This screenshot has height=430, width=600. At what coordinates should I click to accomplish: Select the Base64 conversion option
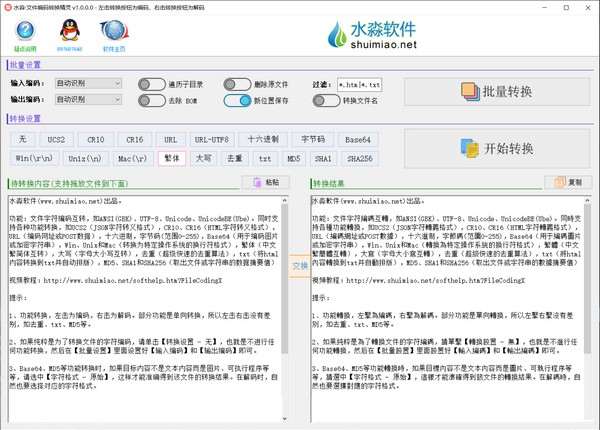click(358, 140)
